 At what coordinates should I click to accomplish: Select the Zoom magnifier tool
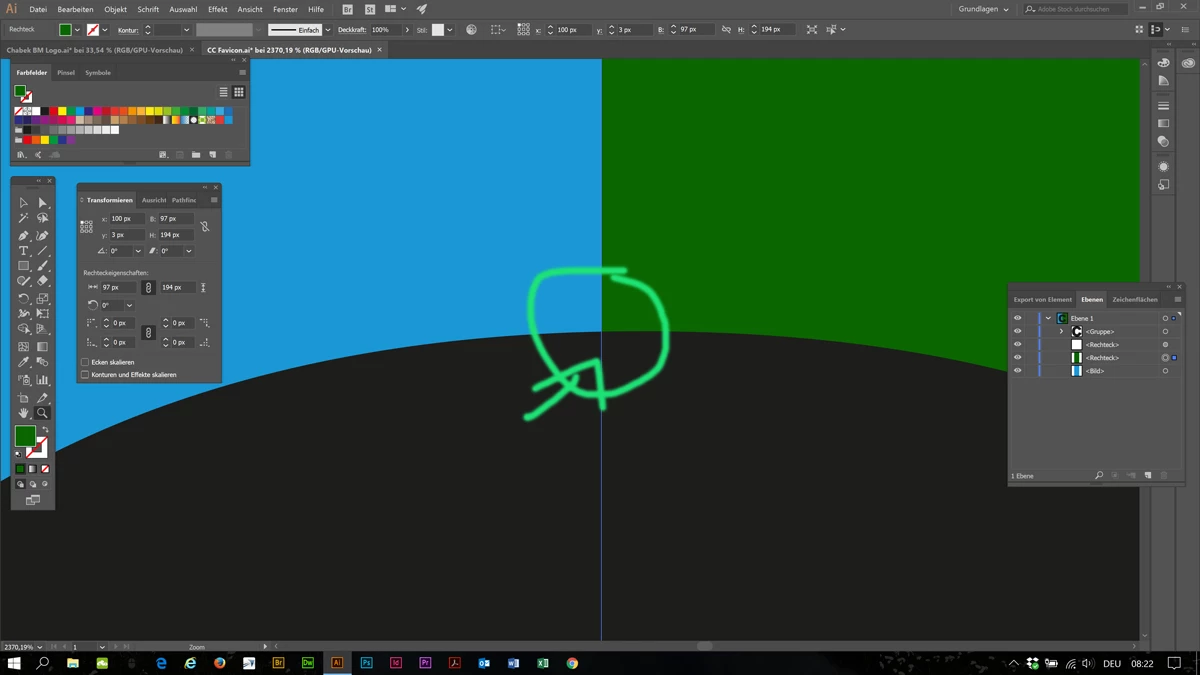click(x=42, y=413)
